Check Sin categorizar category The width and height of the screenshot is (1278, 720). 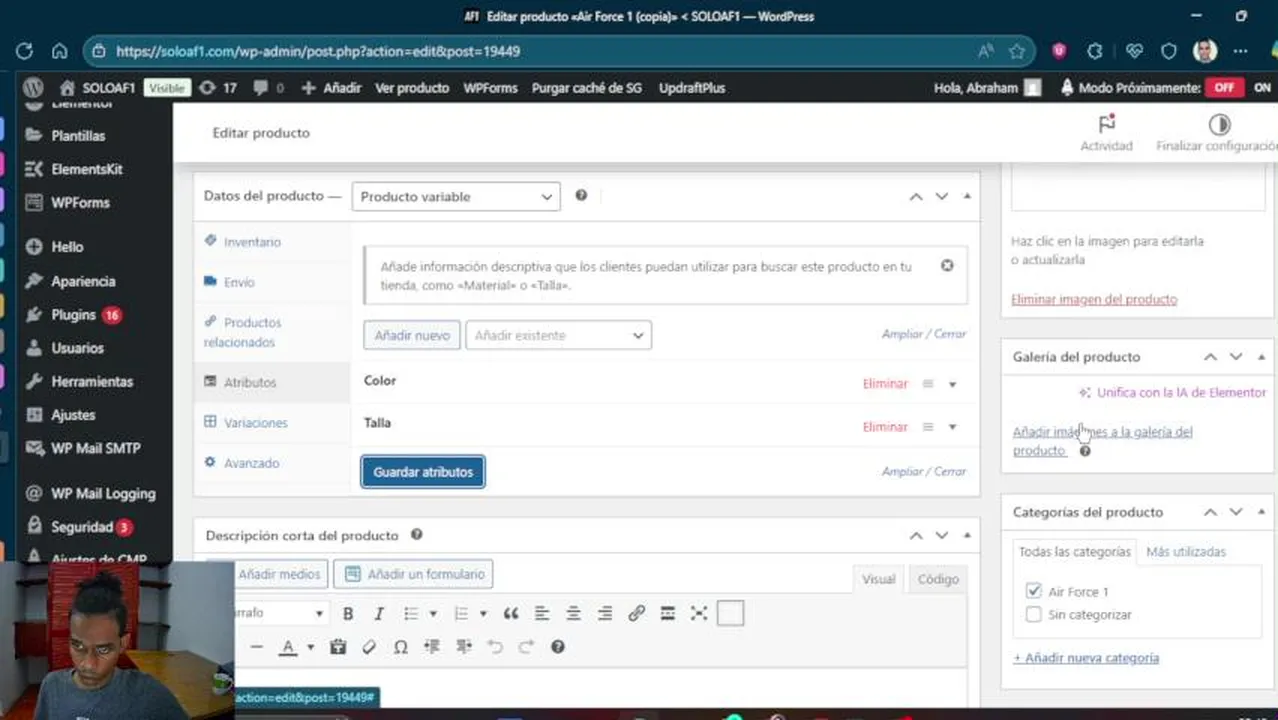(x=1034, y=615)
